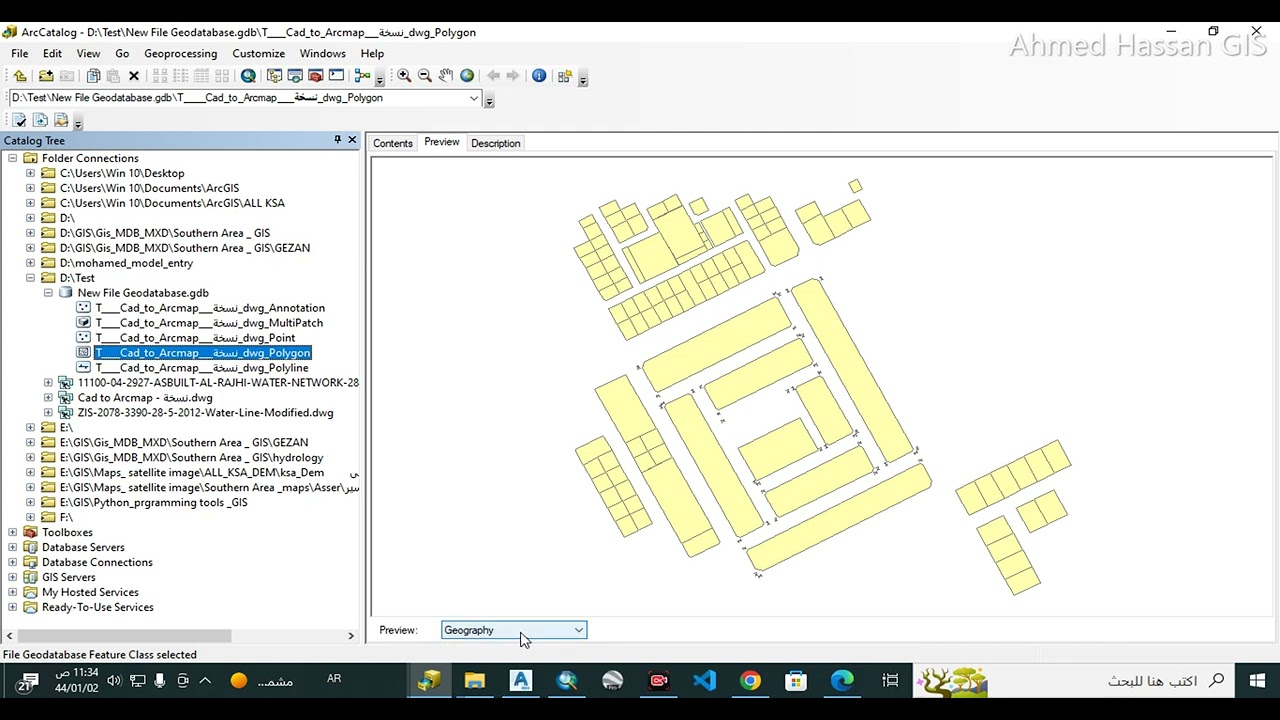
Task: Open the ModelBuilder window icon
Action: [362, 76]
